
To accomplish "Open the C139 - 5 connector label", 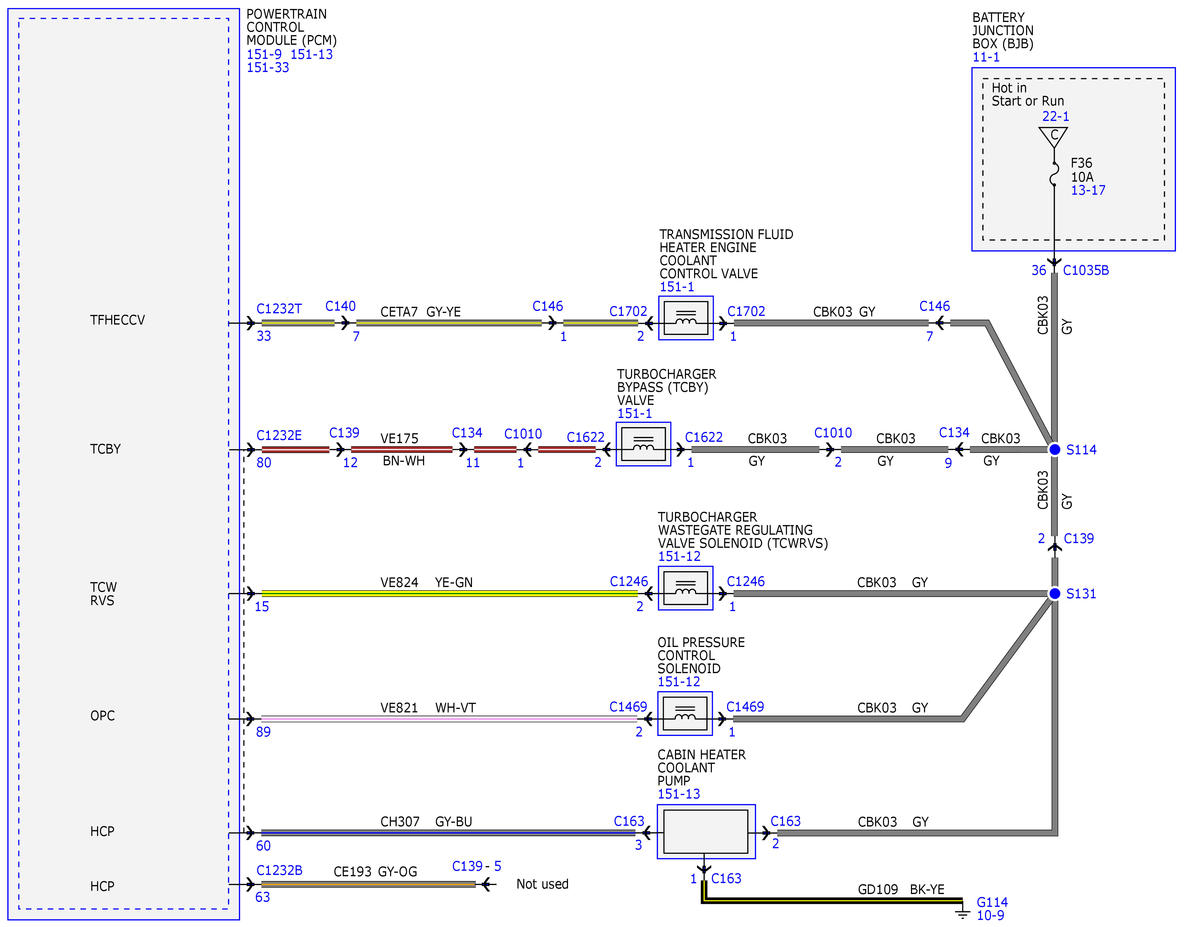I will (x=476, y=867).
